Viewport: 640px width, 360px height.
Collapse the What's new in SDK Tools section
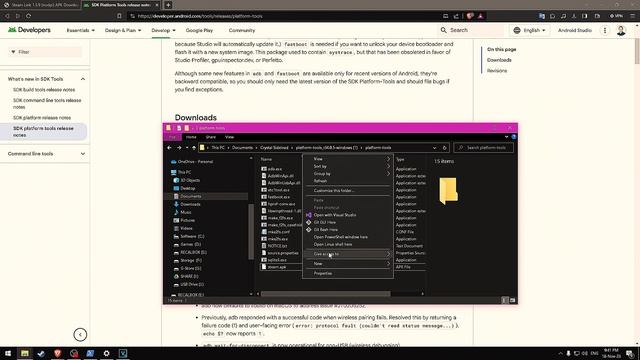pyautogui.click(x=83, y=79)
